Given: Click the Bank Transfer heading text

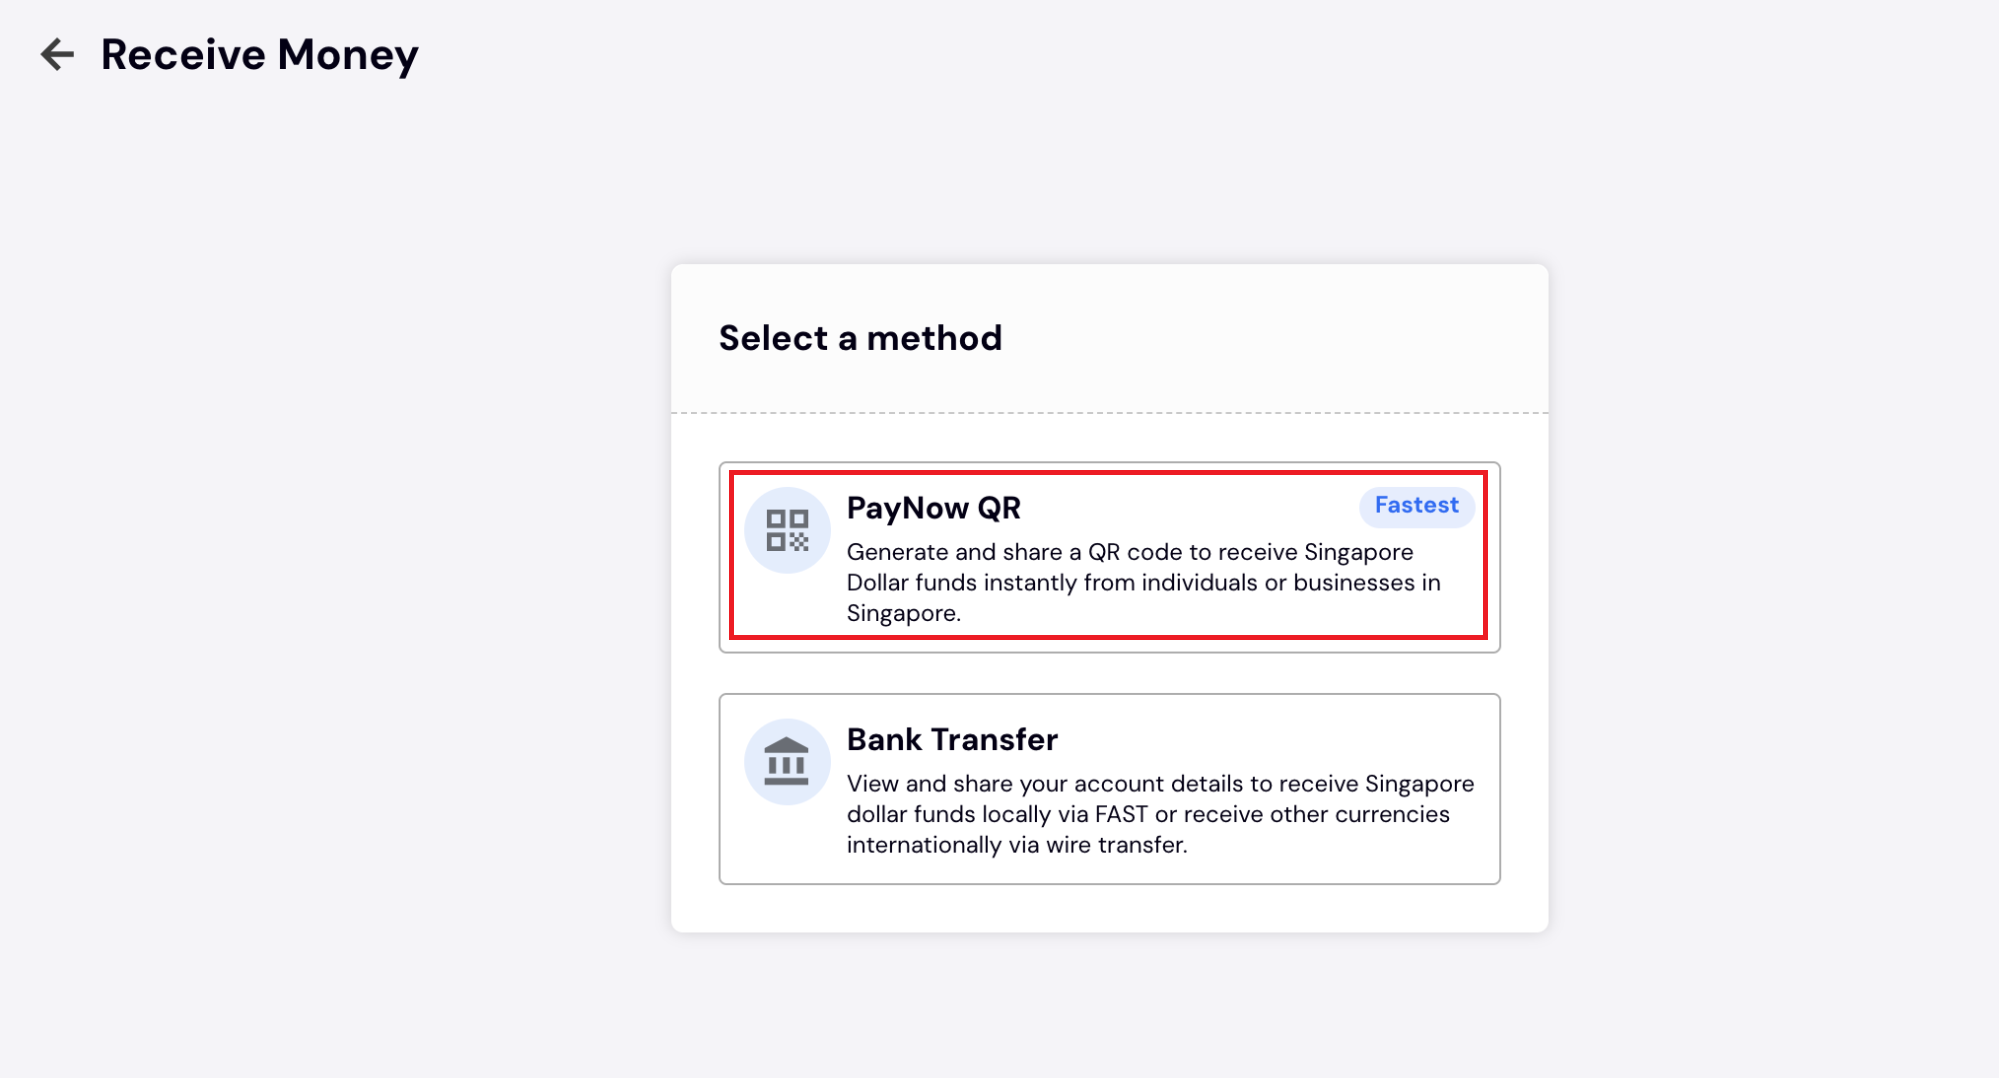Looking at the screenshot, I should coord(952,740).
